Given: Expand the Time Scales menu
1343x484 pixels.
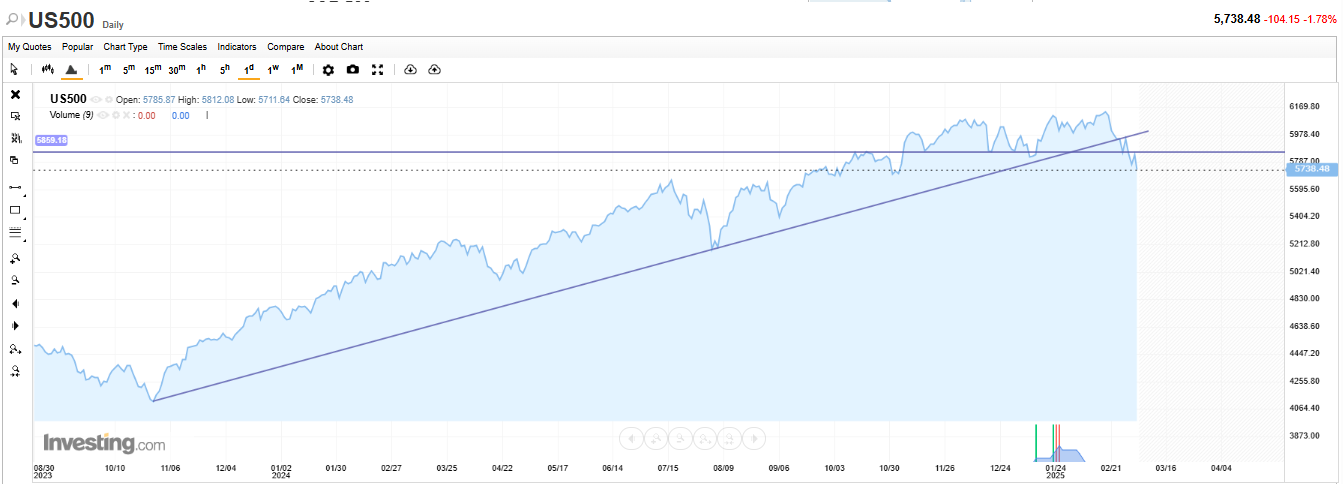Looking at the screenshot, I should [182, 47].
